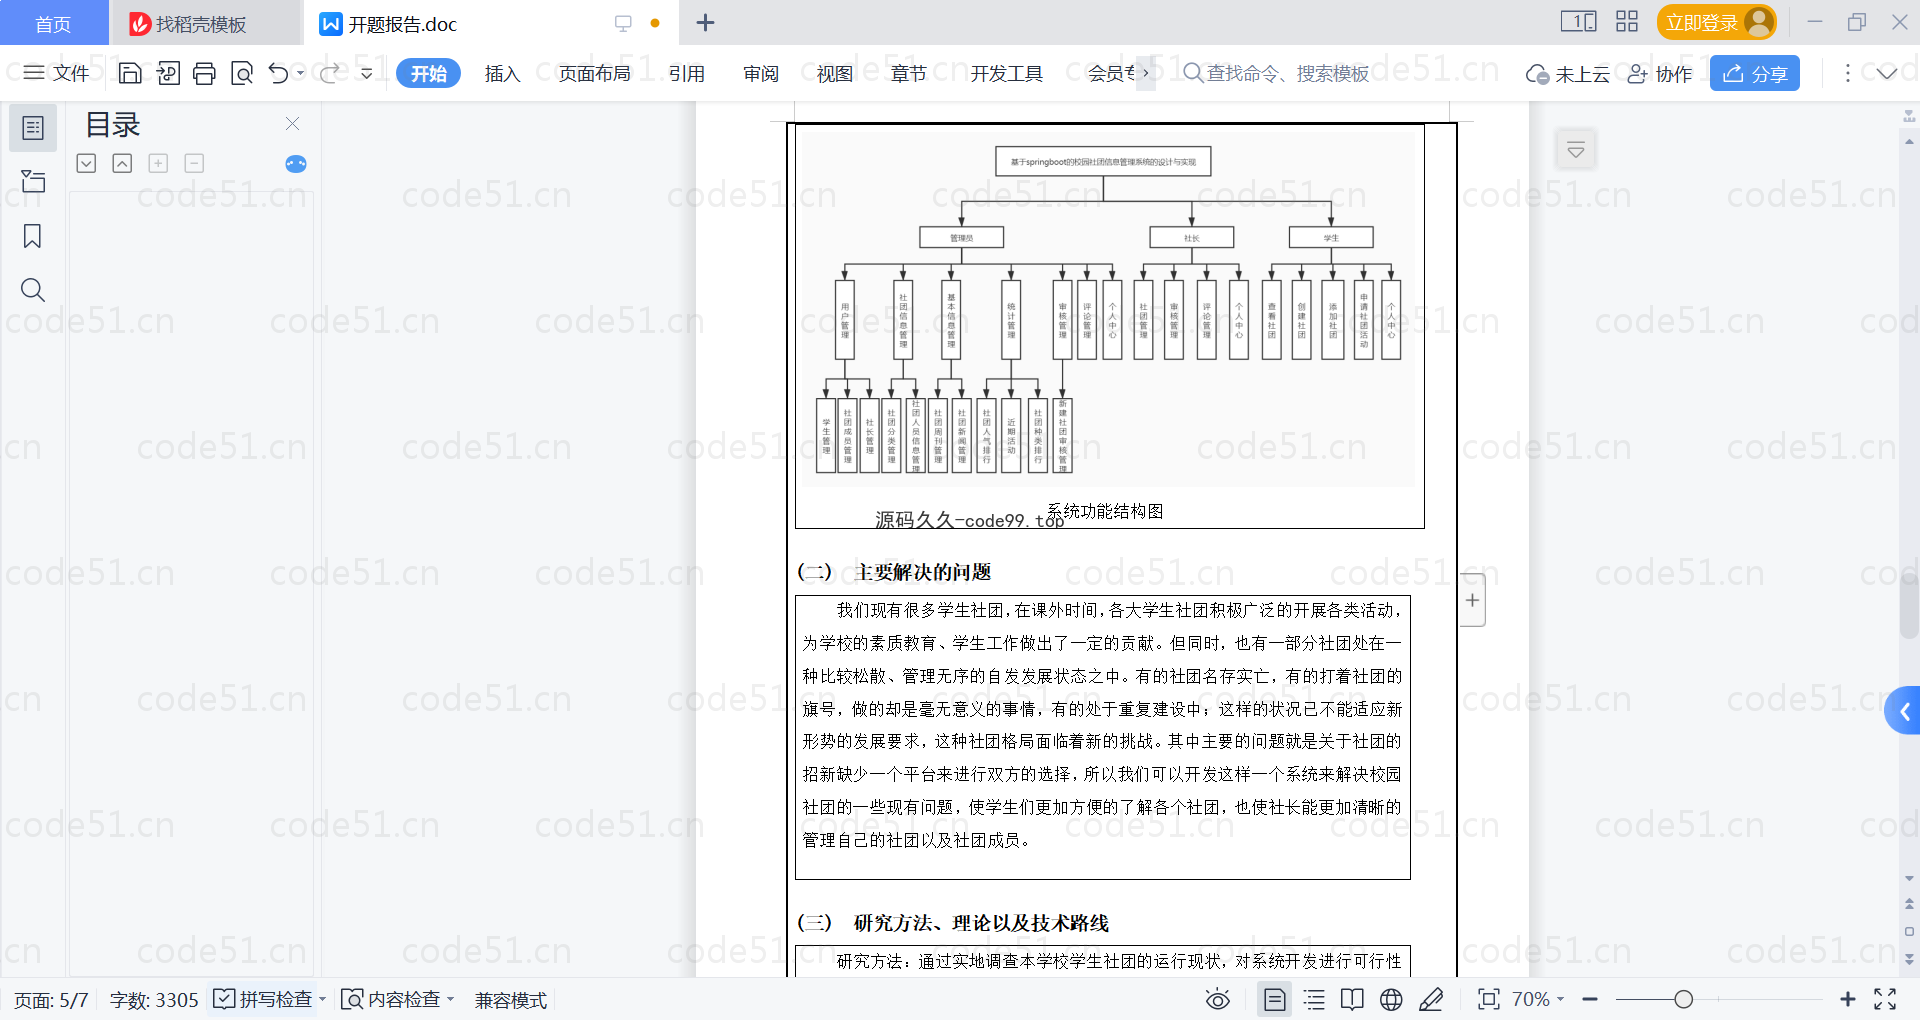Switch to page layout view icon
Viewport: 1920px width, 1020px height.
[x=1274, y=999]
